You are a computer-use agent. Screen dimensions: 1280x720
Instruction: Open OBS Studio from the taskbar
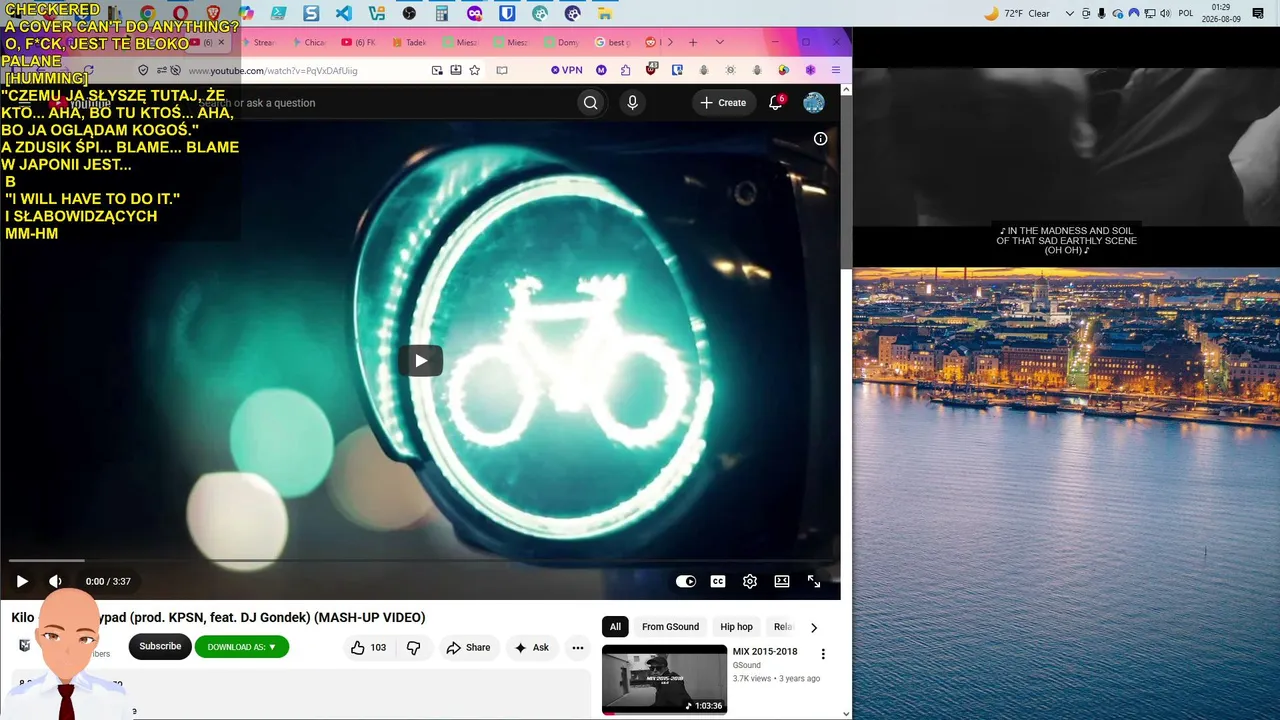409,14
